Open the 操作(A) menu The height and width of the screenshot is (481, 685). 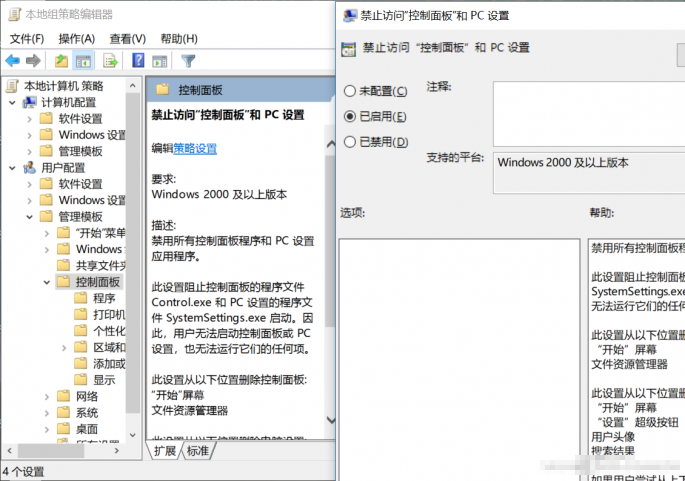click(x=76, y=38)
